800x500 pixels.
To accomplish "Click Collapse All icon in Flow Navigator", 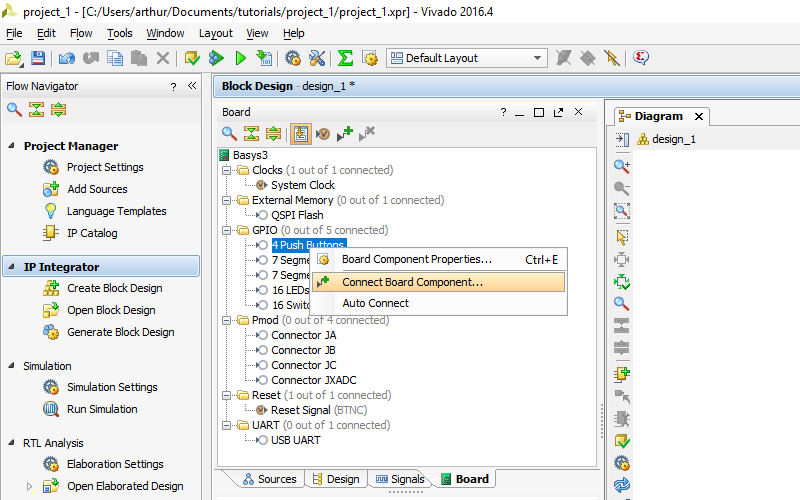I will 36,109.
